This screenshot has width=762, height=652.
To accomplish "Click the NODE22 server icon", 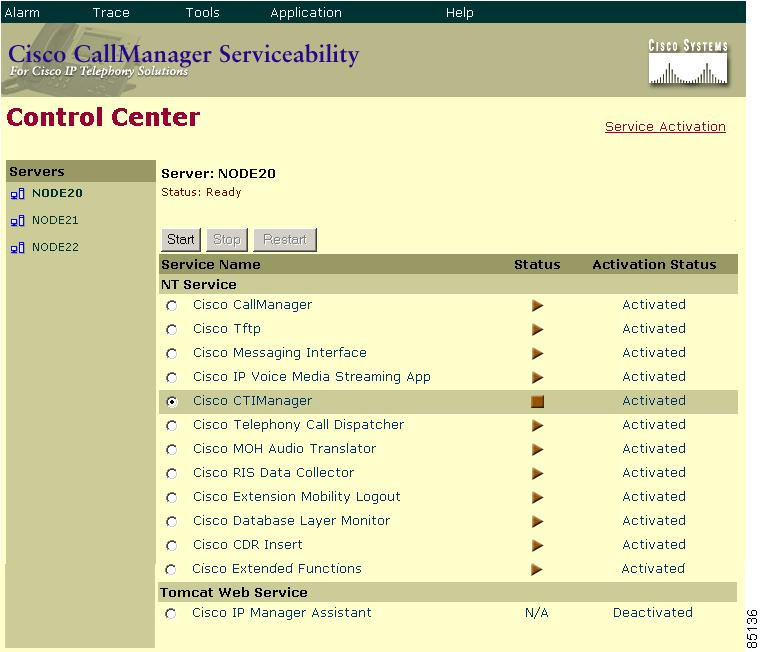I will click(17, 248).
